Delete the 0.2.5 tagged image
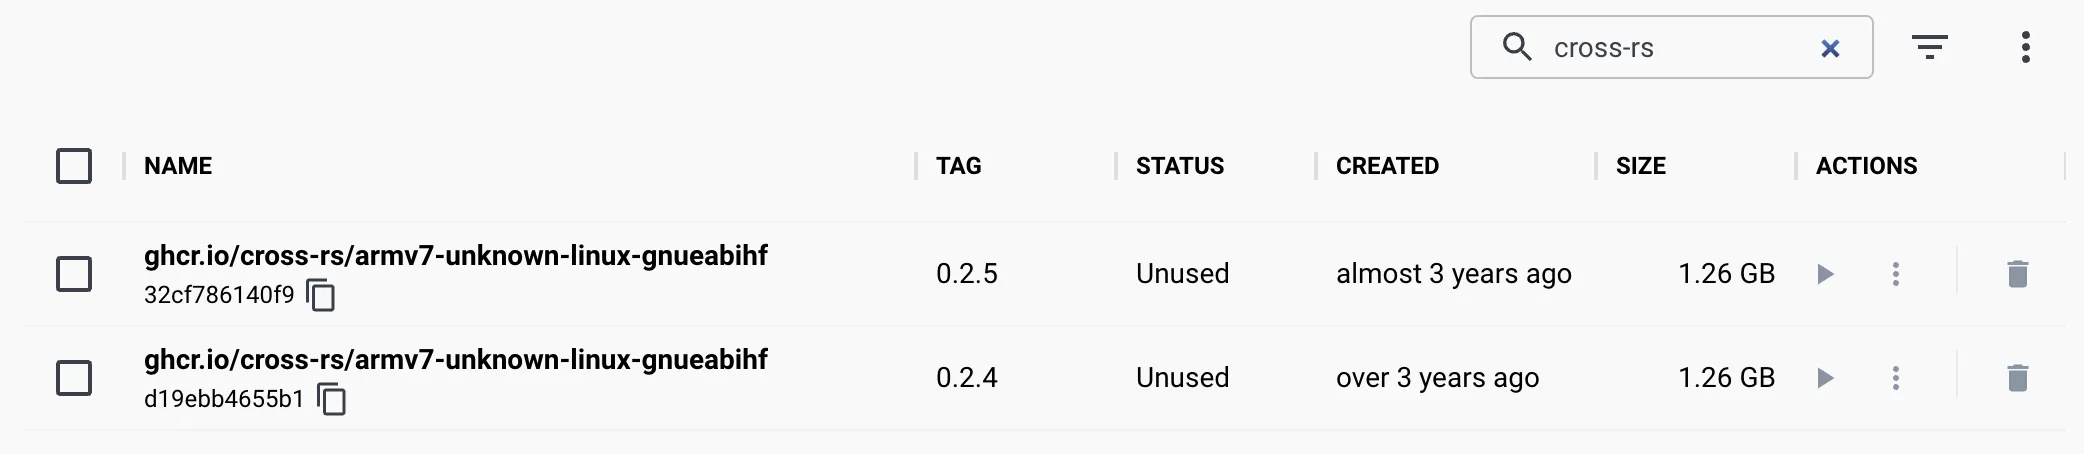 coord(2017,274)
